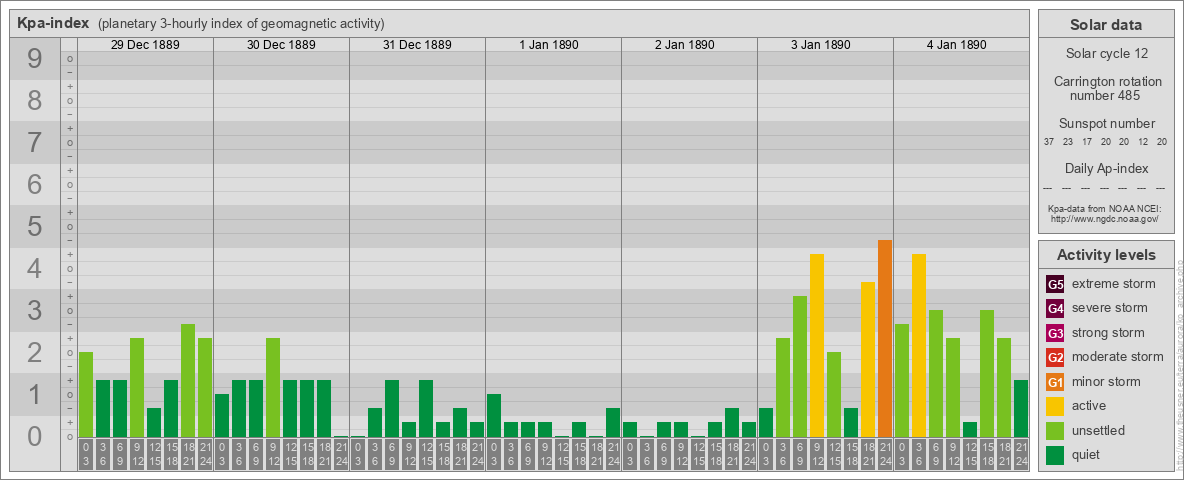
Task: Click the 3 Jan 1890 date label
Action: (825, 45)
